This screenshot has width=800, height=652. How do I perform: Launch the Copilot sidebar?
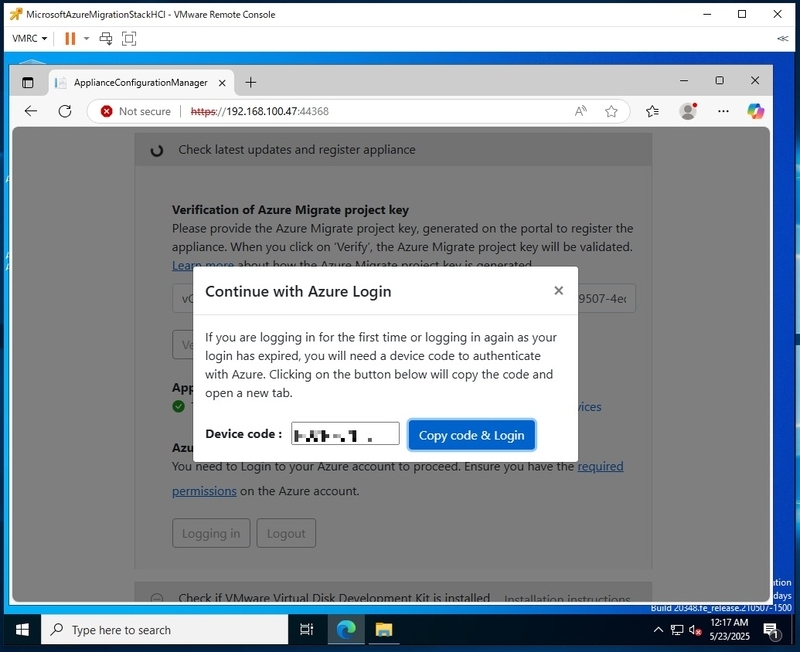(x=756, y=111)
